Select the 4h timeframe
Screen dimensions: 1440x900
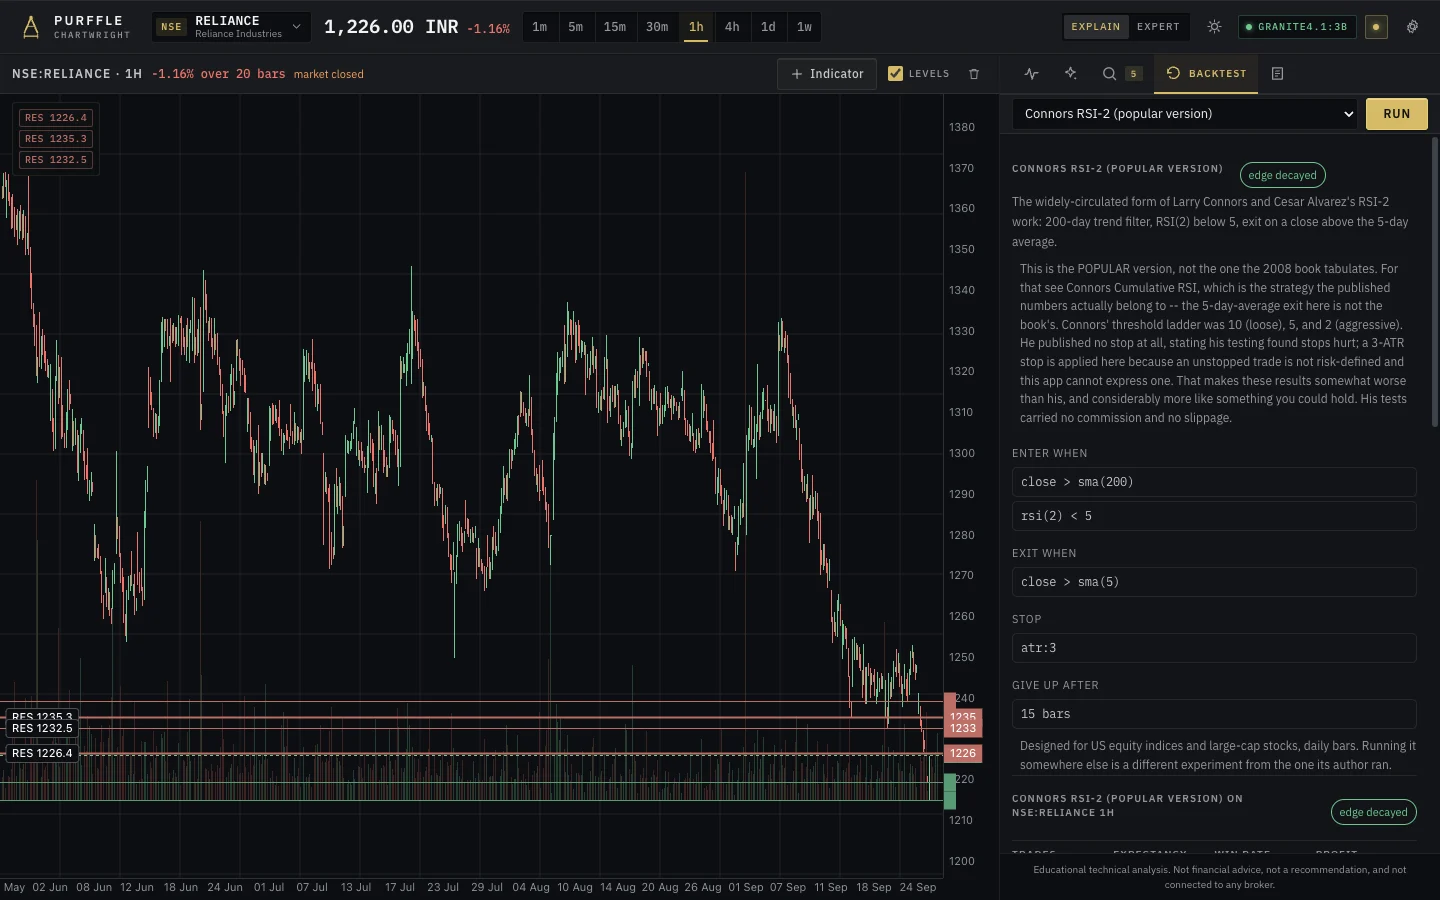click(732, 27)
